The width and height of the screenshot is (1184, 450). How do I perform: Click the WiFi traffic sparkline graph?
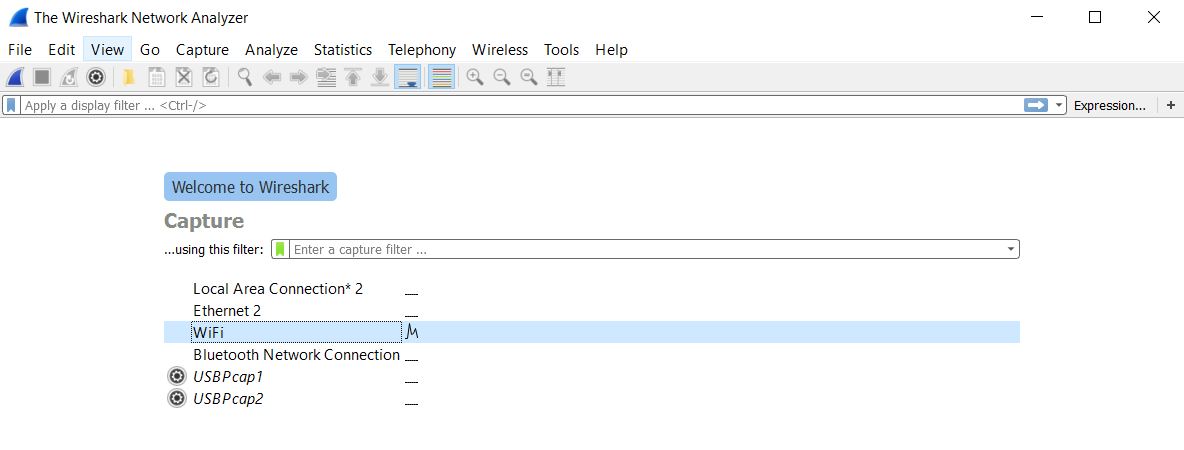tap(412, 332)
